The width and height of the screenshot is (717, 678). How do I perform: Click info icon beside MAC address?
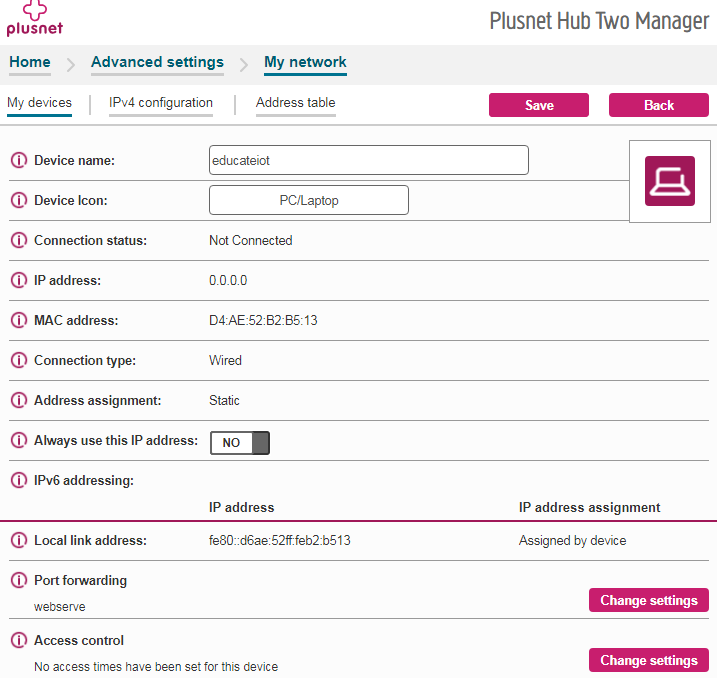[x=18, y=321]
